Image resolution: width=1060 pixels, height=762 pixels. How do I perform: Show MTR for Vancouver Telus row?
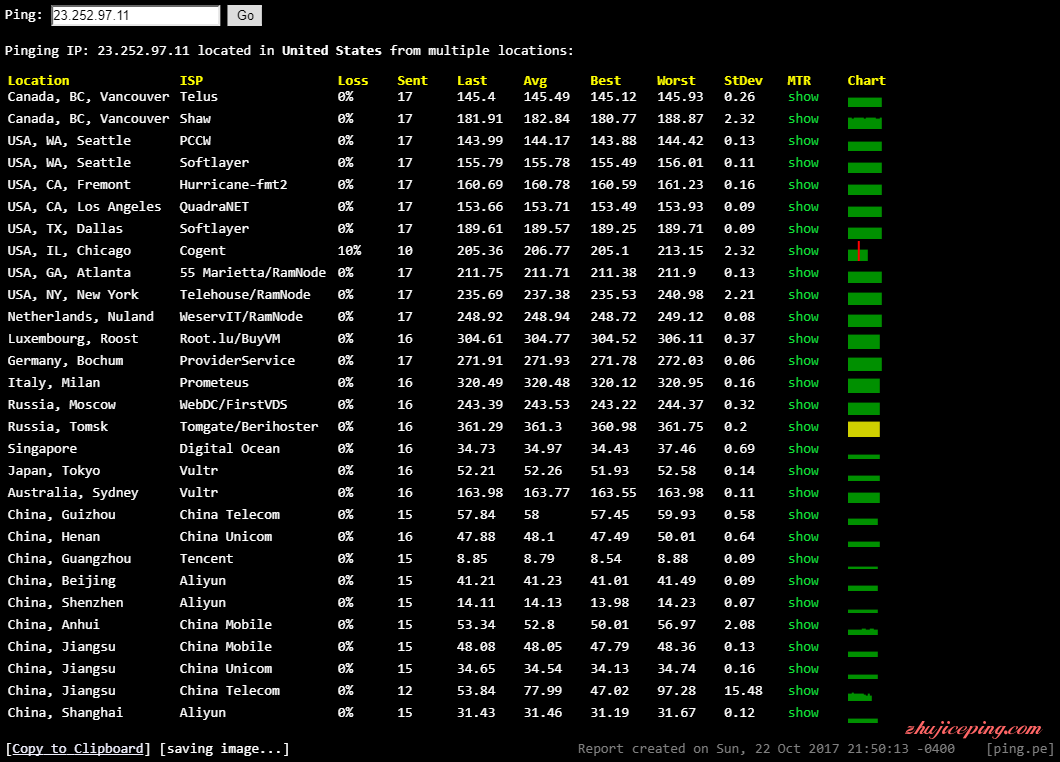[x=803, y=97]
